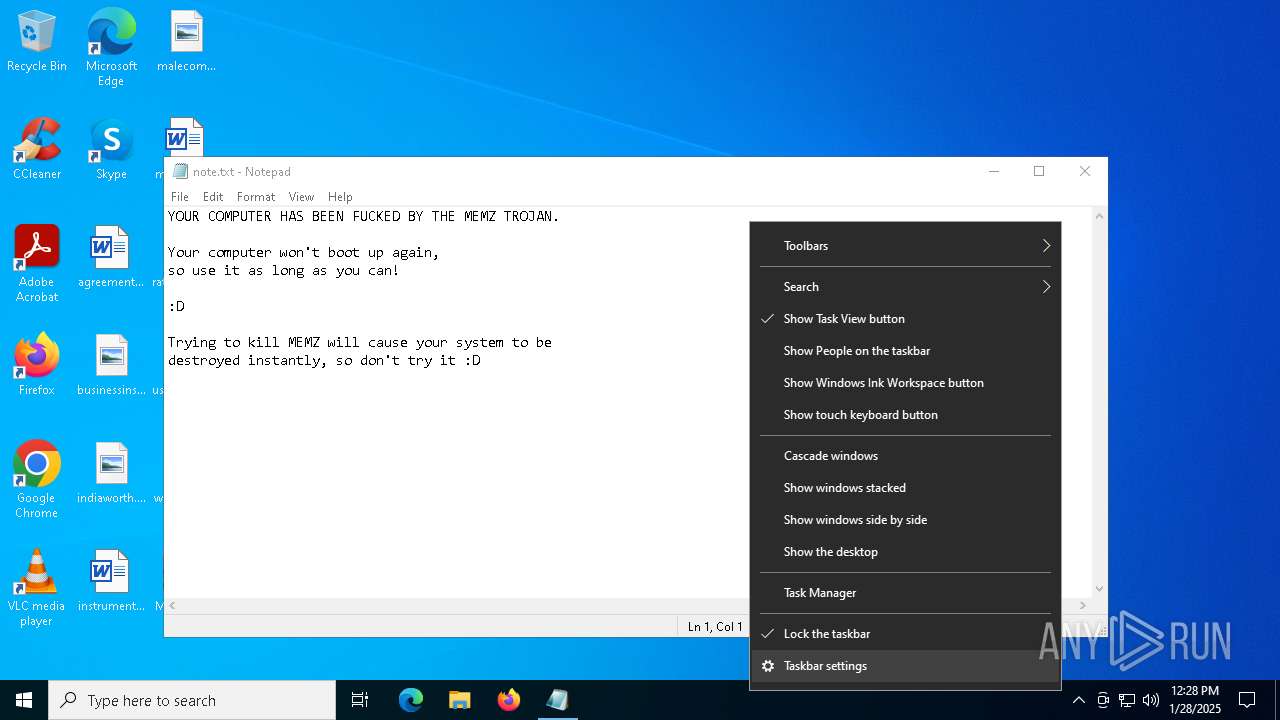Click the Windows Start button
This screenshot has width=1280, height=720.
tap(24, 700)
